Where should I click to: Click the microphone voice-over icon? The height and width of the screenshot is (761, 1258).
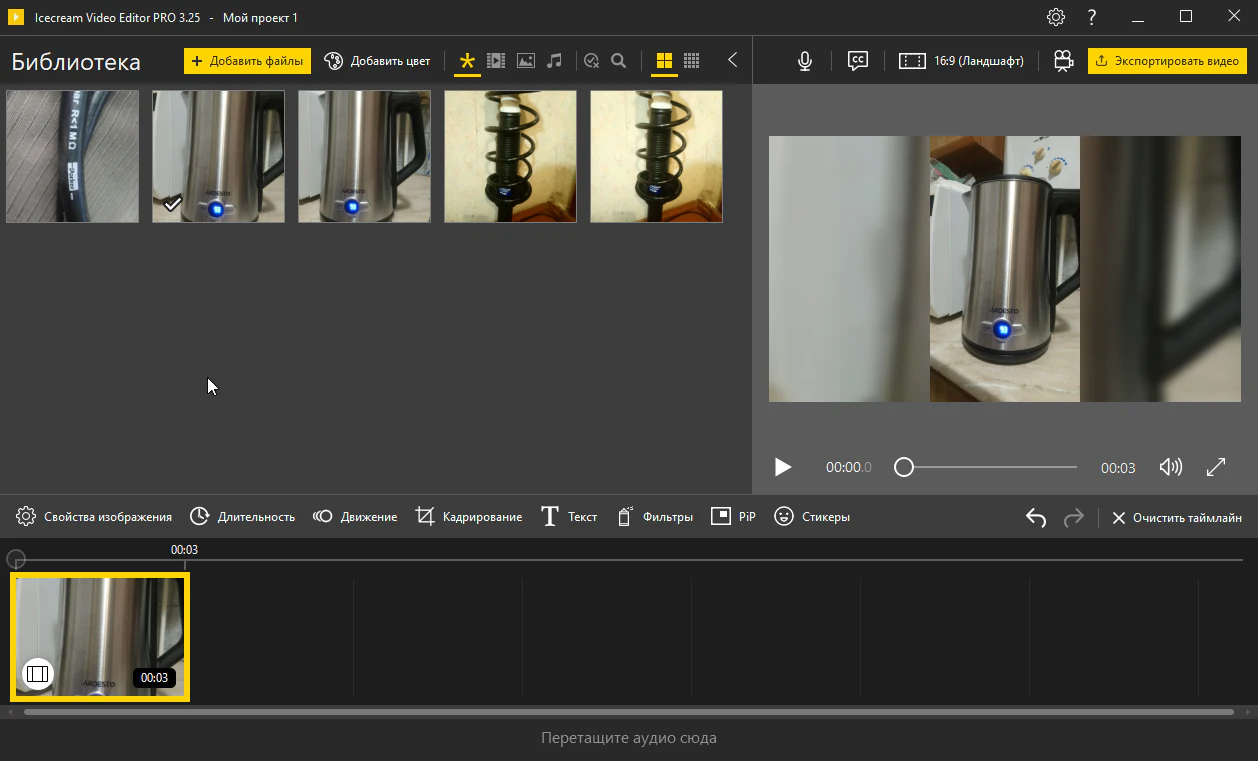[805, 61]
